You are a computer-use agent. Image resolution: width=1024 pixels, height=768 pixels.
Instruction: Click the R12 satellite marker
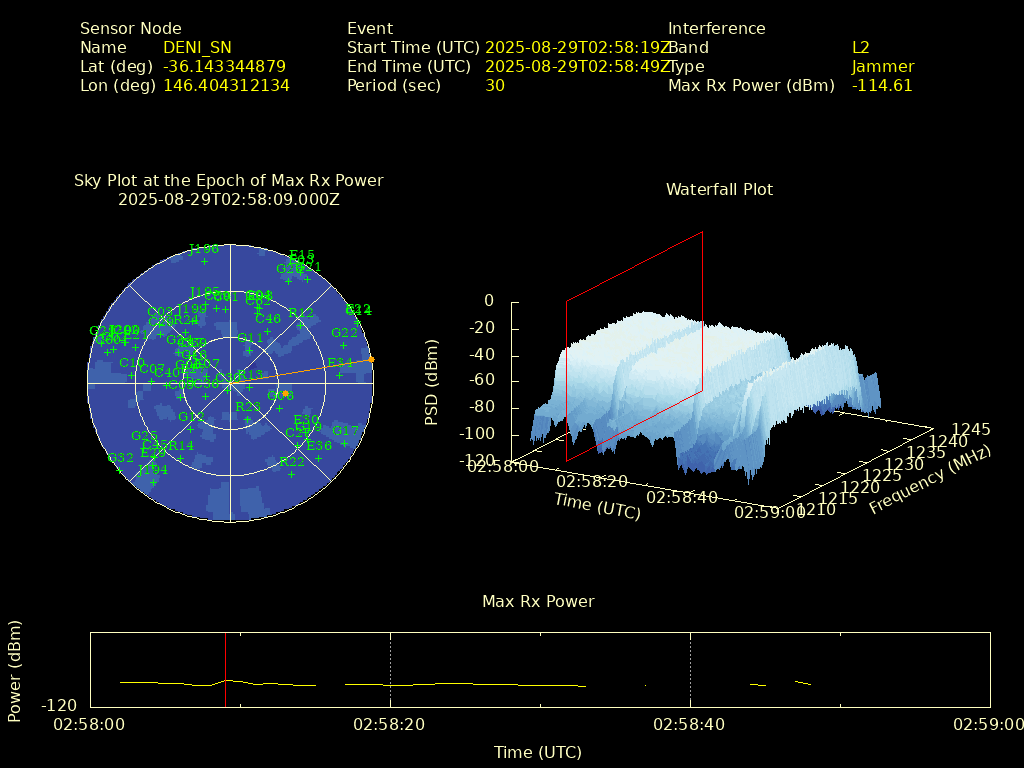tap(301, 325)
